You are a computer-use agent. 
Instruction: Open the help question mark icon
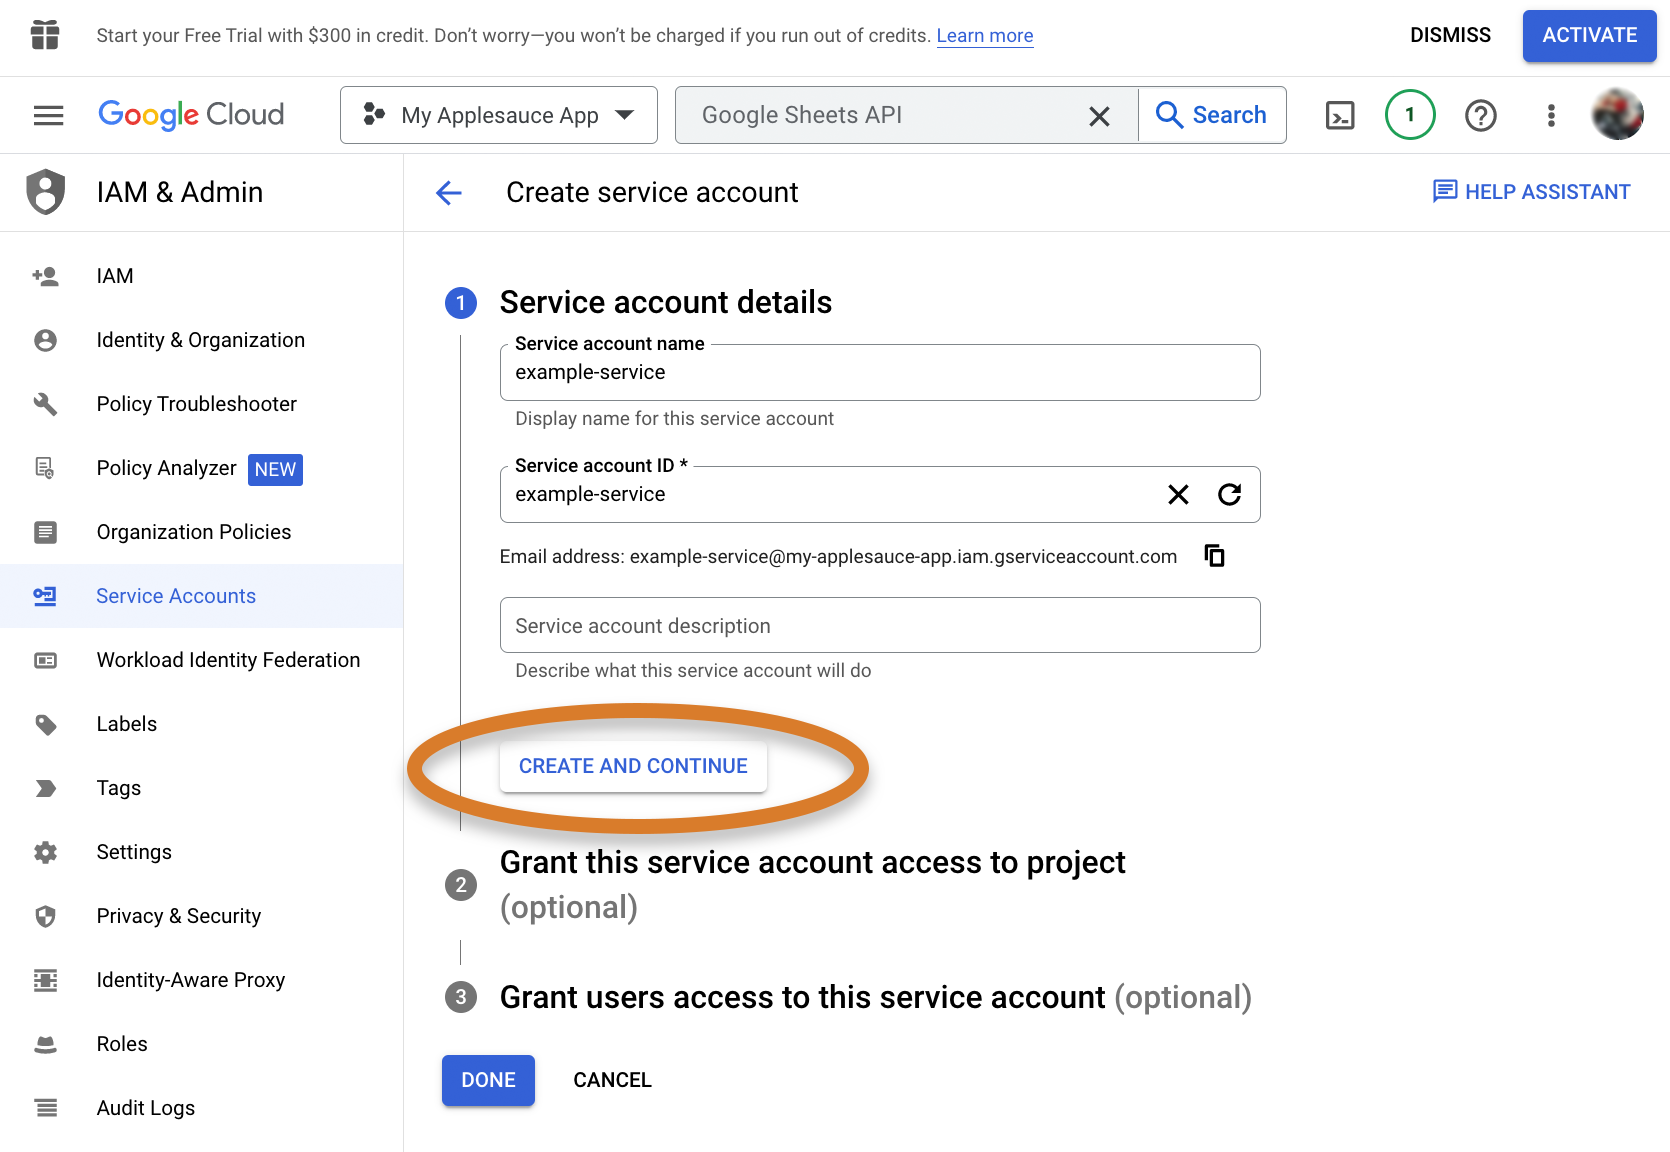1481,115
